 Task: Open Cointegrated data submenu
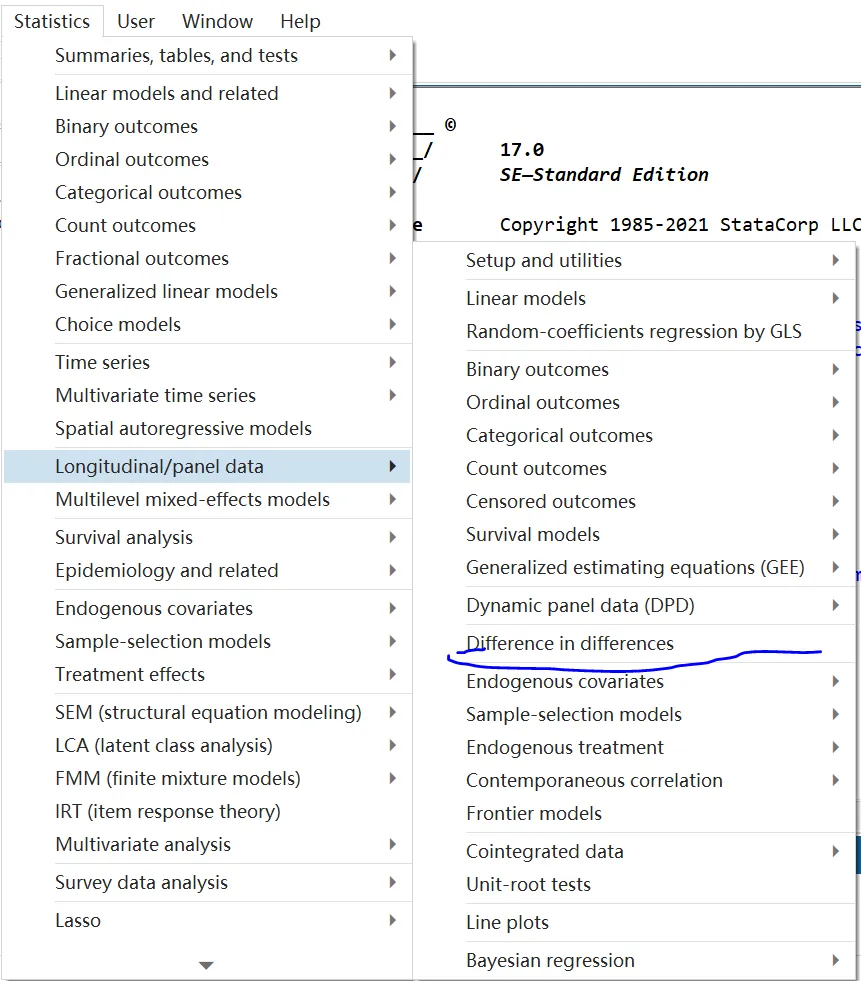(634, 851)
